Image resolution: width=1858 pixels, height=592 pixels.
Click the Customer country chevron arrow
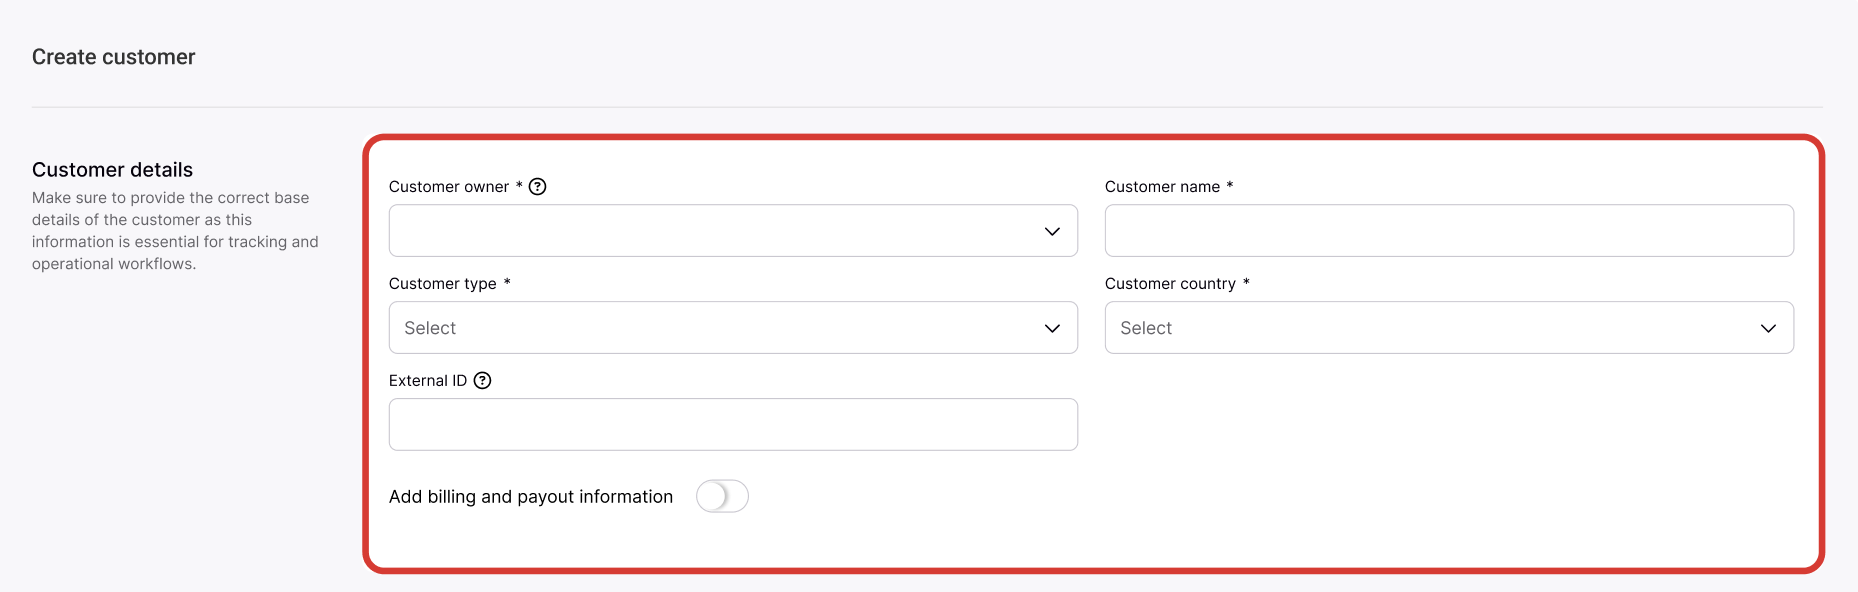(x=1768, y=328)
